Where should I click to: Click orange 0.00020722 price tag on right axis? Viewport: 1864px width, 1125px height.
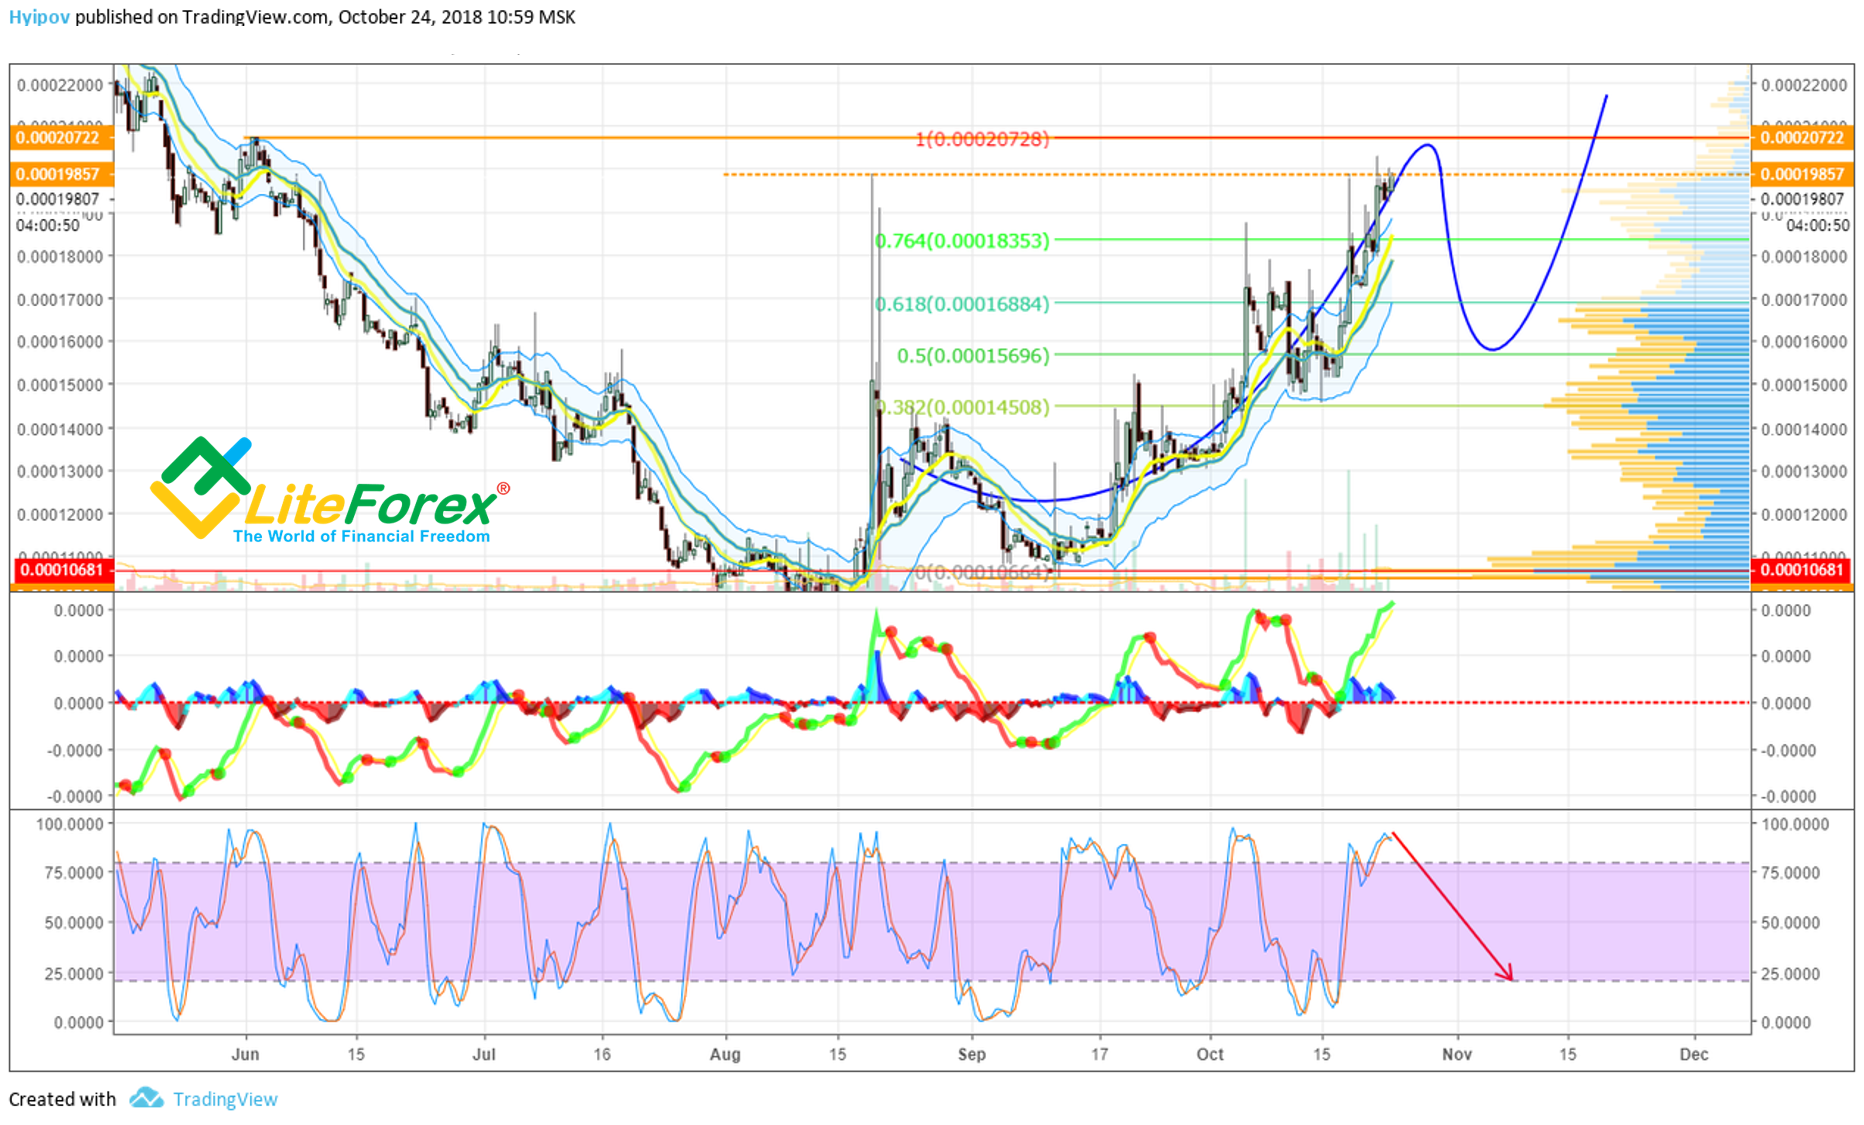[1802, 137]
